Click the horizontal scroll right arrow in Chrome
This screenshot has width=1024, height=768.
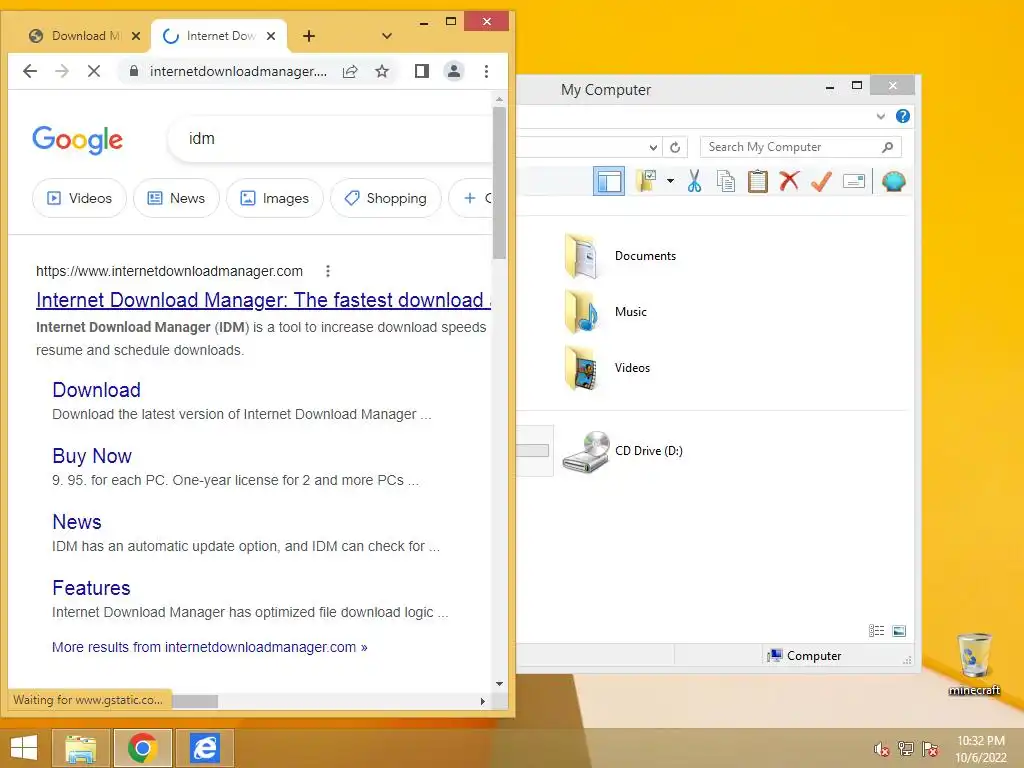point(483,701)
